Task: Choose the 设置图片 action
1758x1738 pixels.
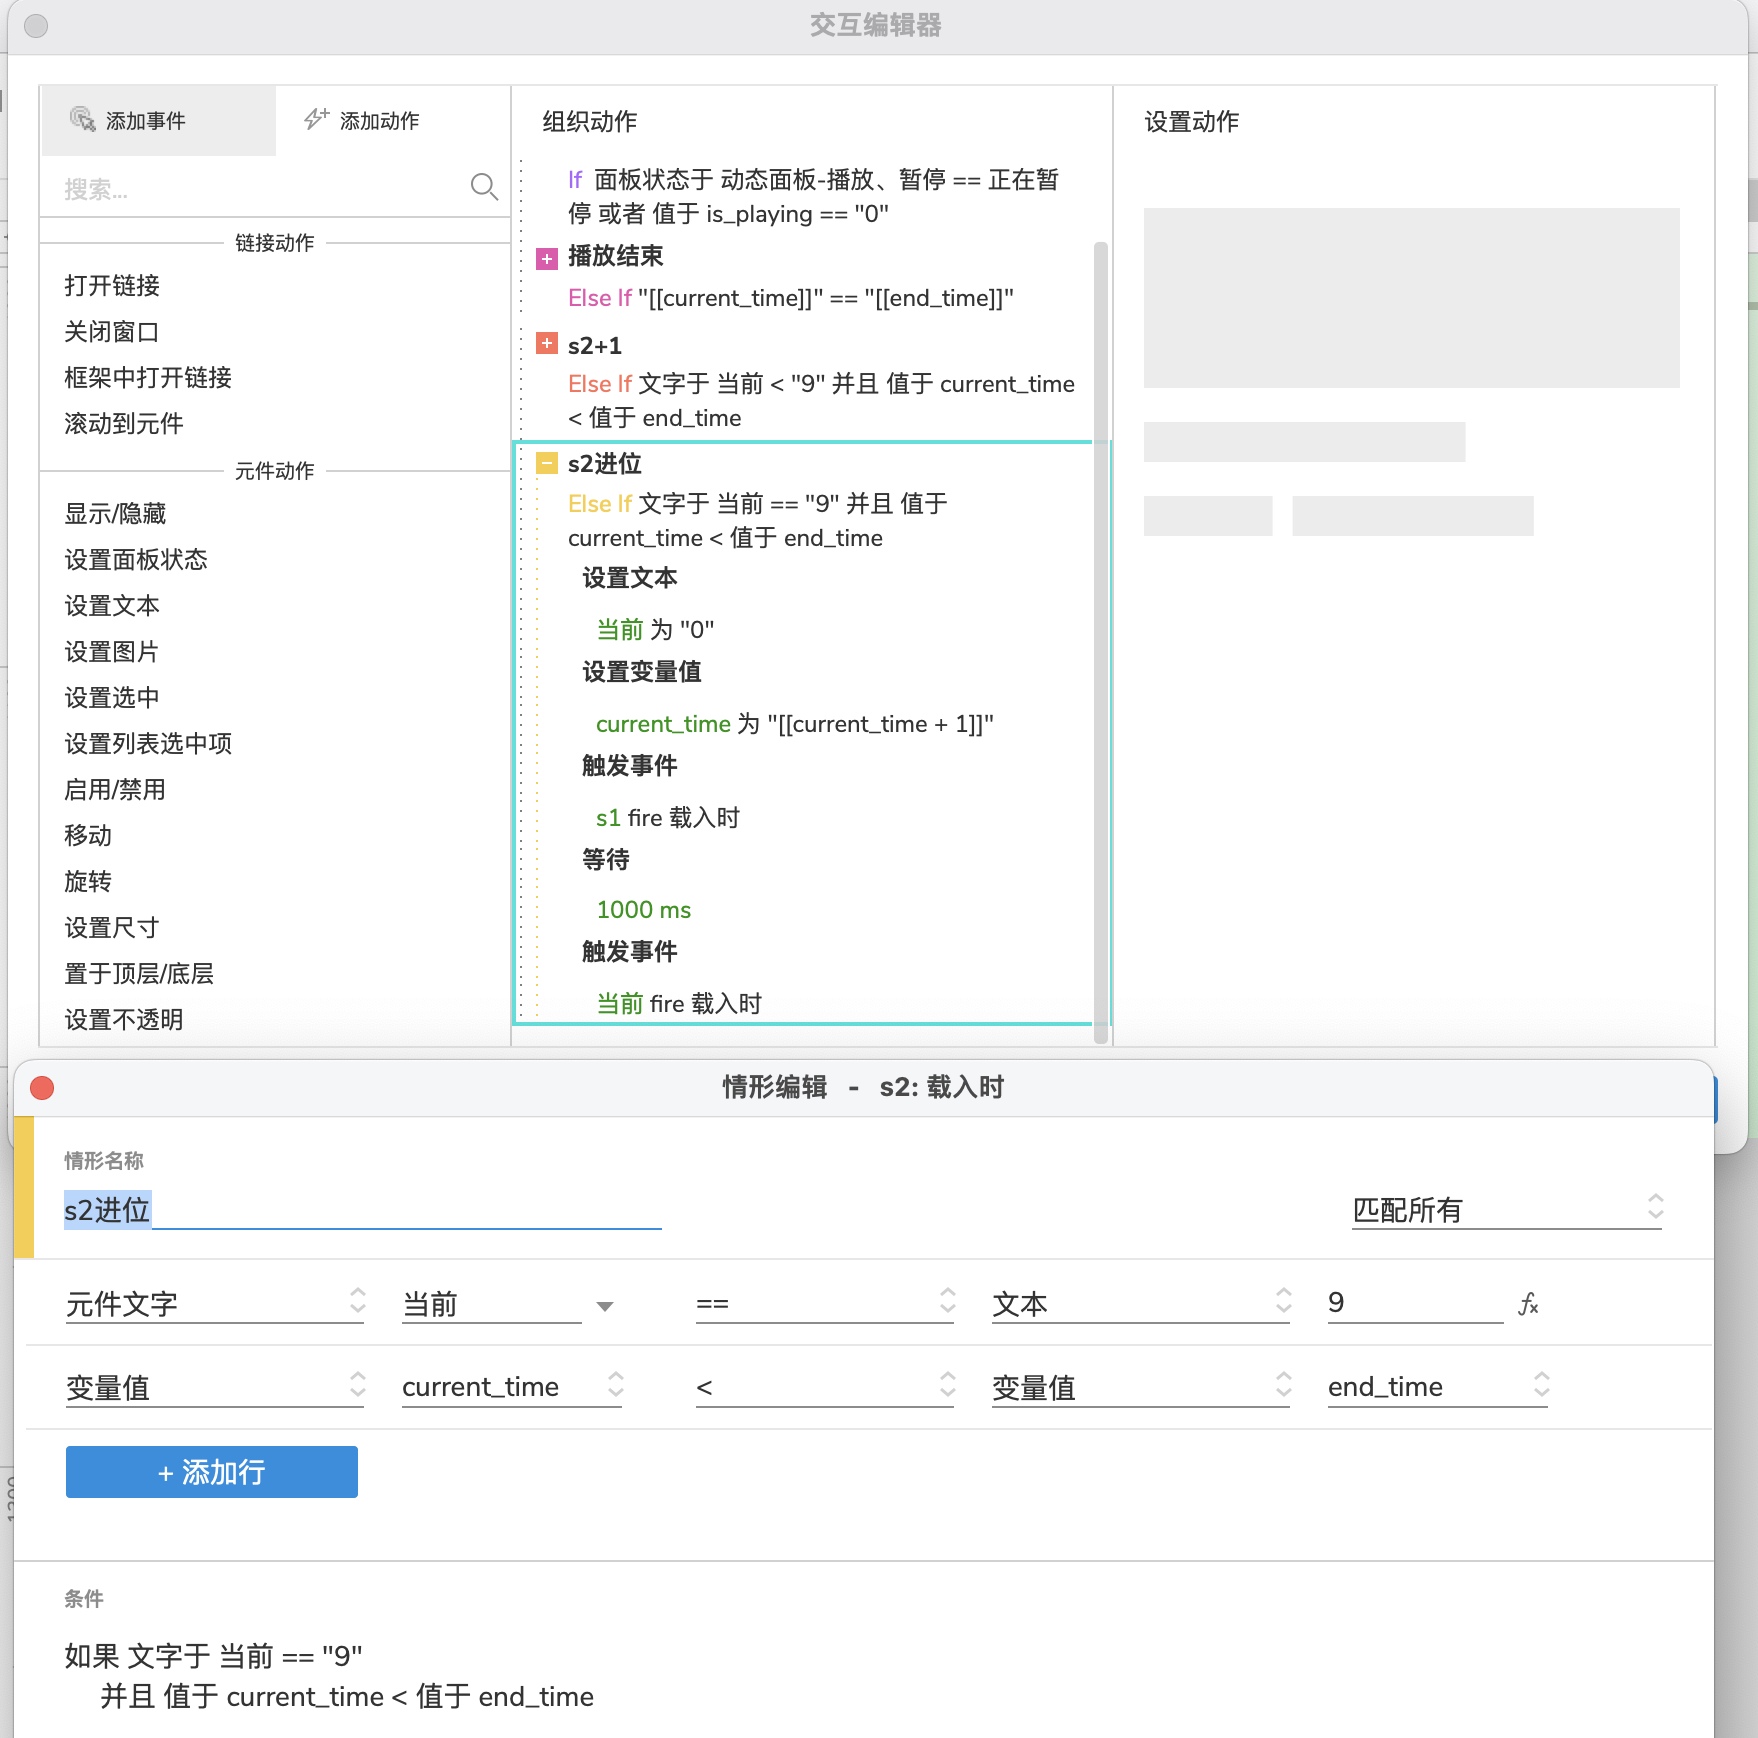Action: pos(112,652)
